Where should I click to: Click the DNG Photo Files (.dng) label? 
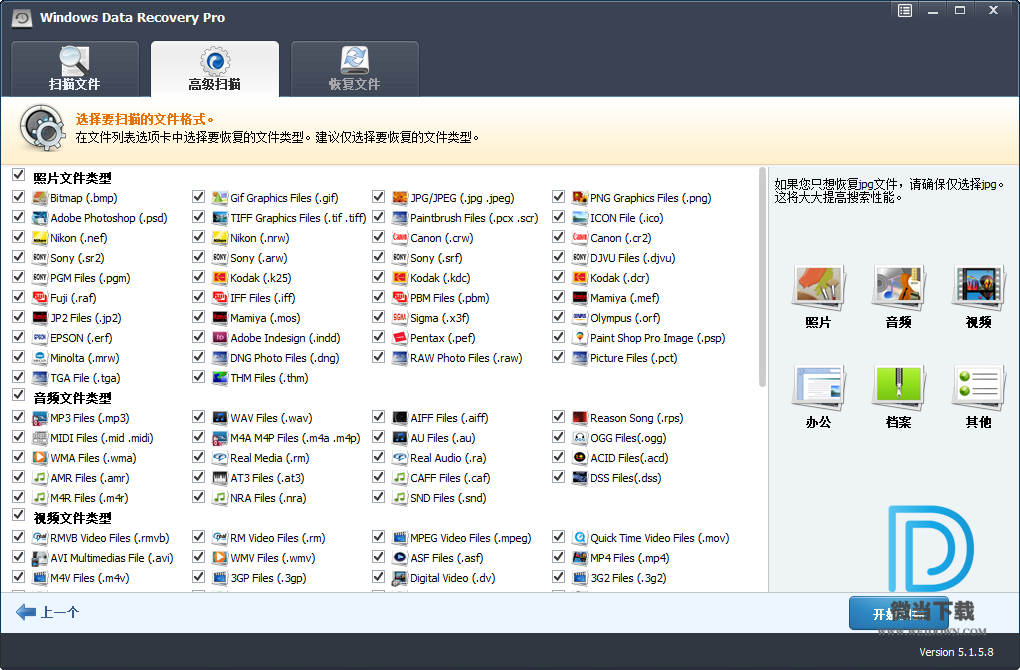tap(284, 358)
